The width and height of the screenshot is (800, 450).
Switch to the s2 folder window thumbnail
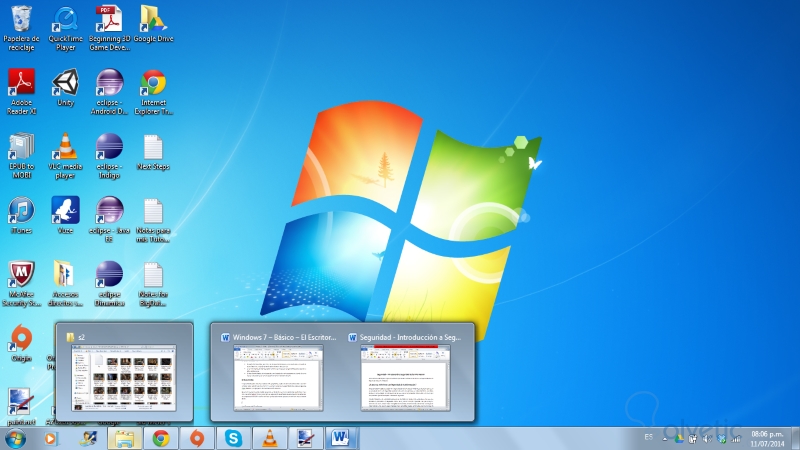pos(124,378)
